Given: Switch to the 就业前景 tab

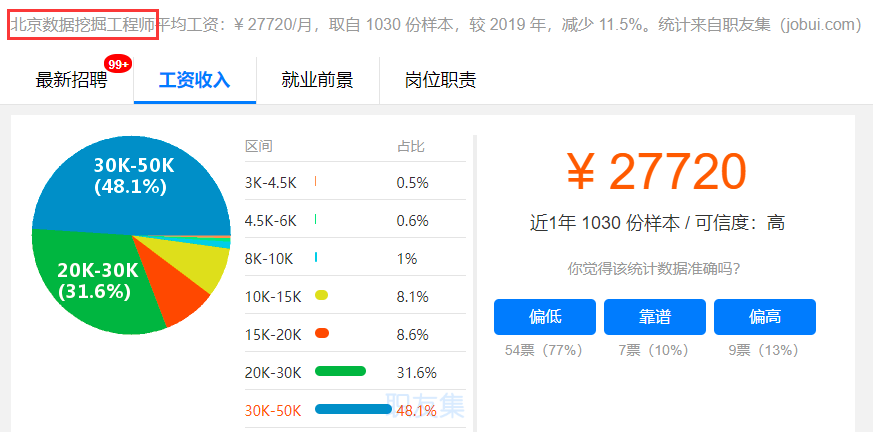Looking at the screenshot, I should pyautogui.click(x=317, y=80).
